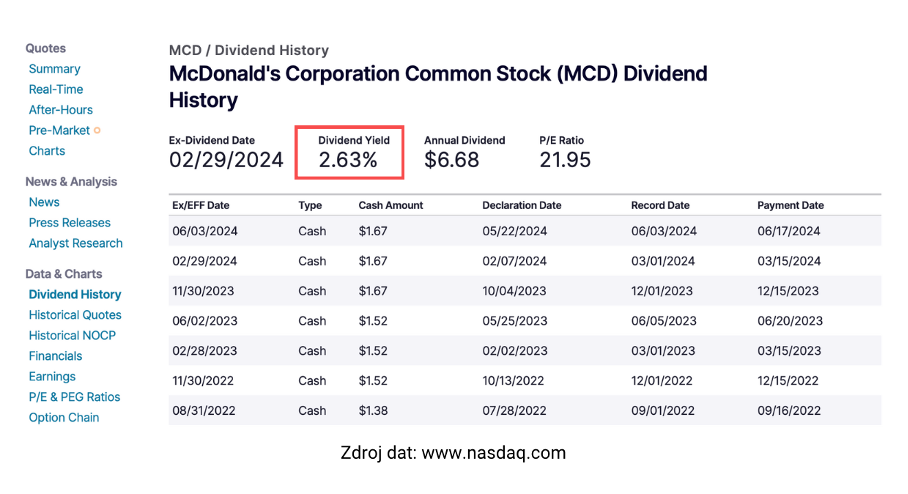This screenshot has height=494, width=908.
Task: Open the Option Chain link
Action: coord(64,418)
